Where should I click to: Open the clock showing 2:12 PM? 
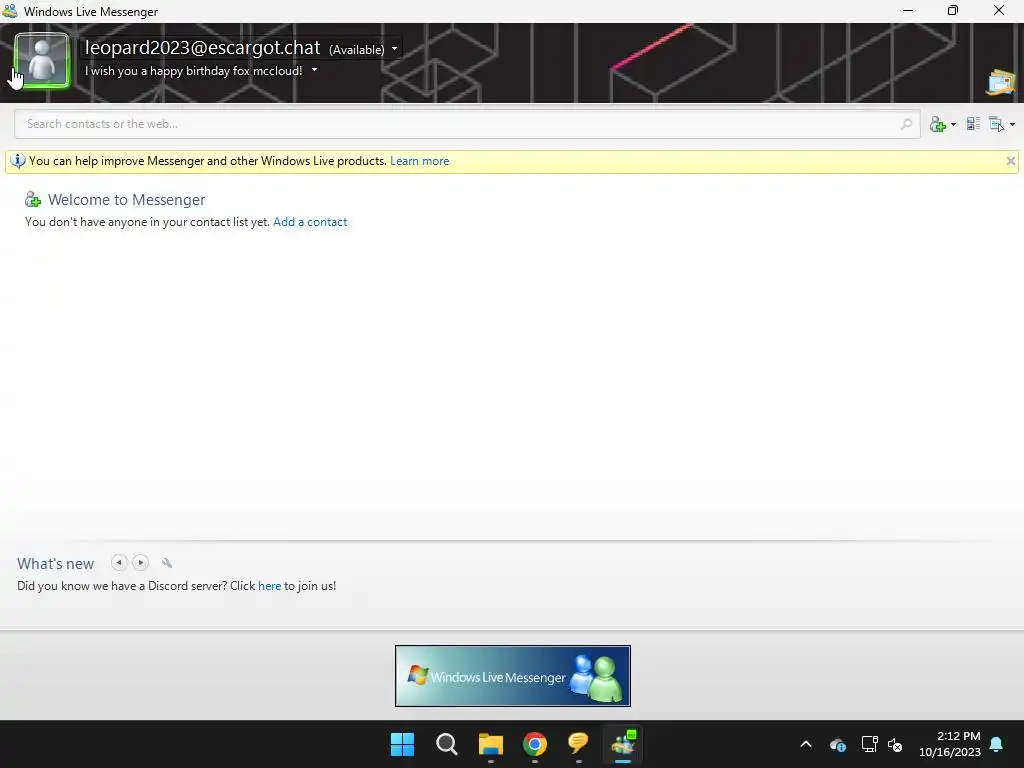(x=950, y=744)
